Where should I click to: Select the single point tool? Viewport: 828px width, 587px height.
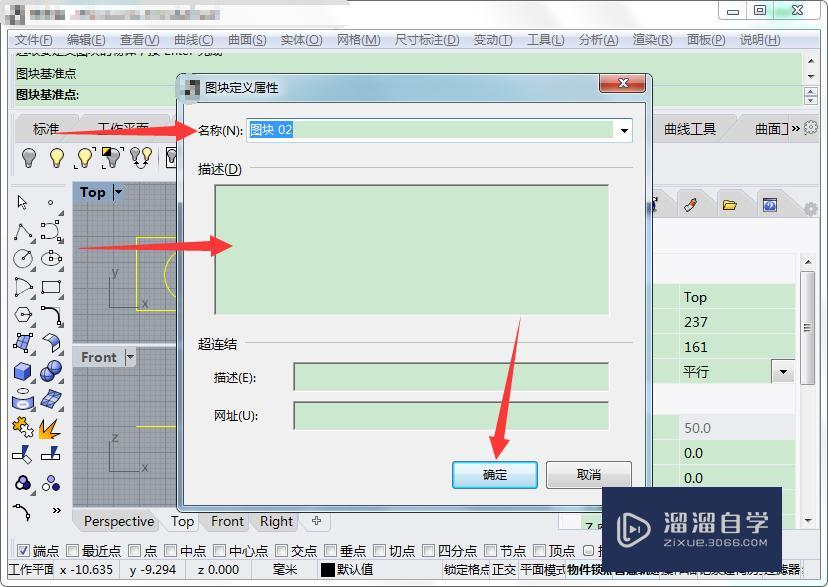pyautogui.click(x=51, y=202)
